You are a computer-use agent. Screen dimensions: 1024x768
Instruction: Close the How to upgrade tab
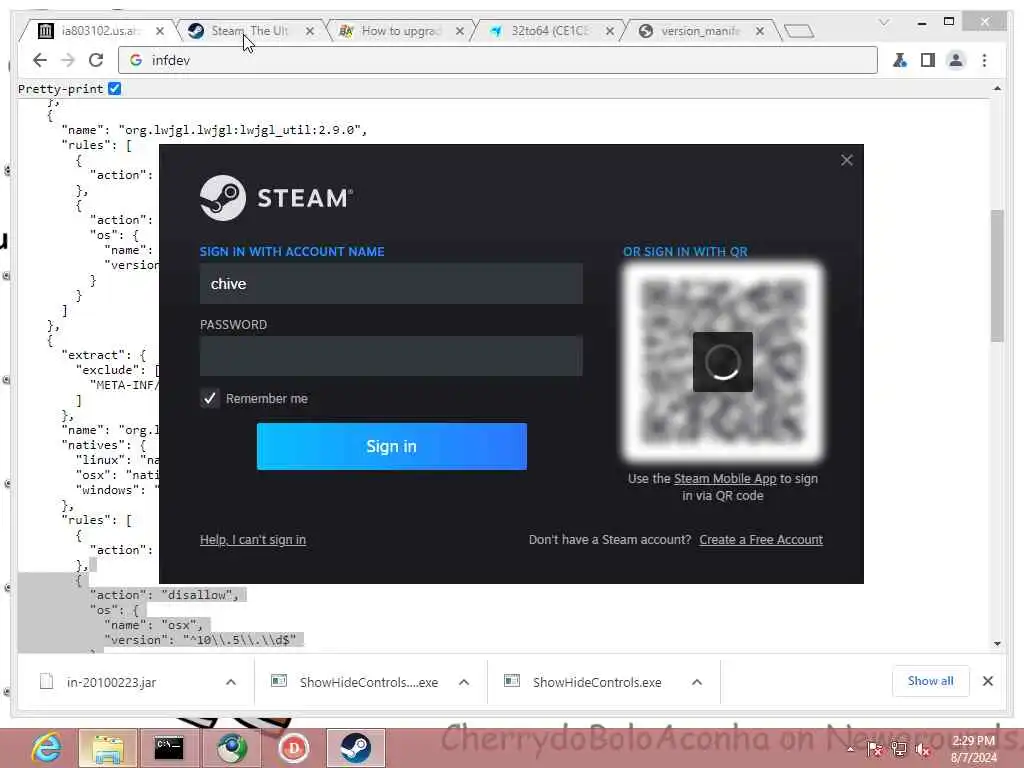tap(460, 31)
